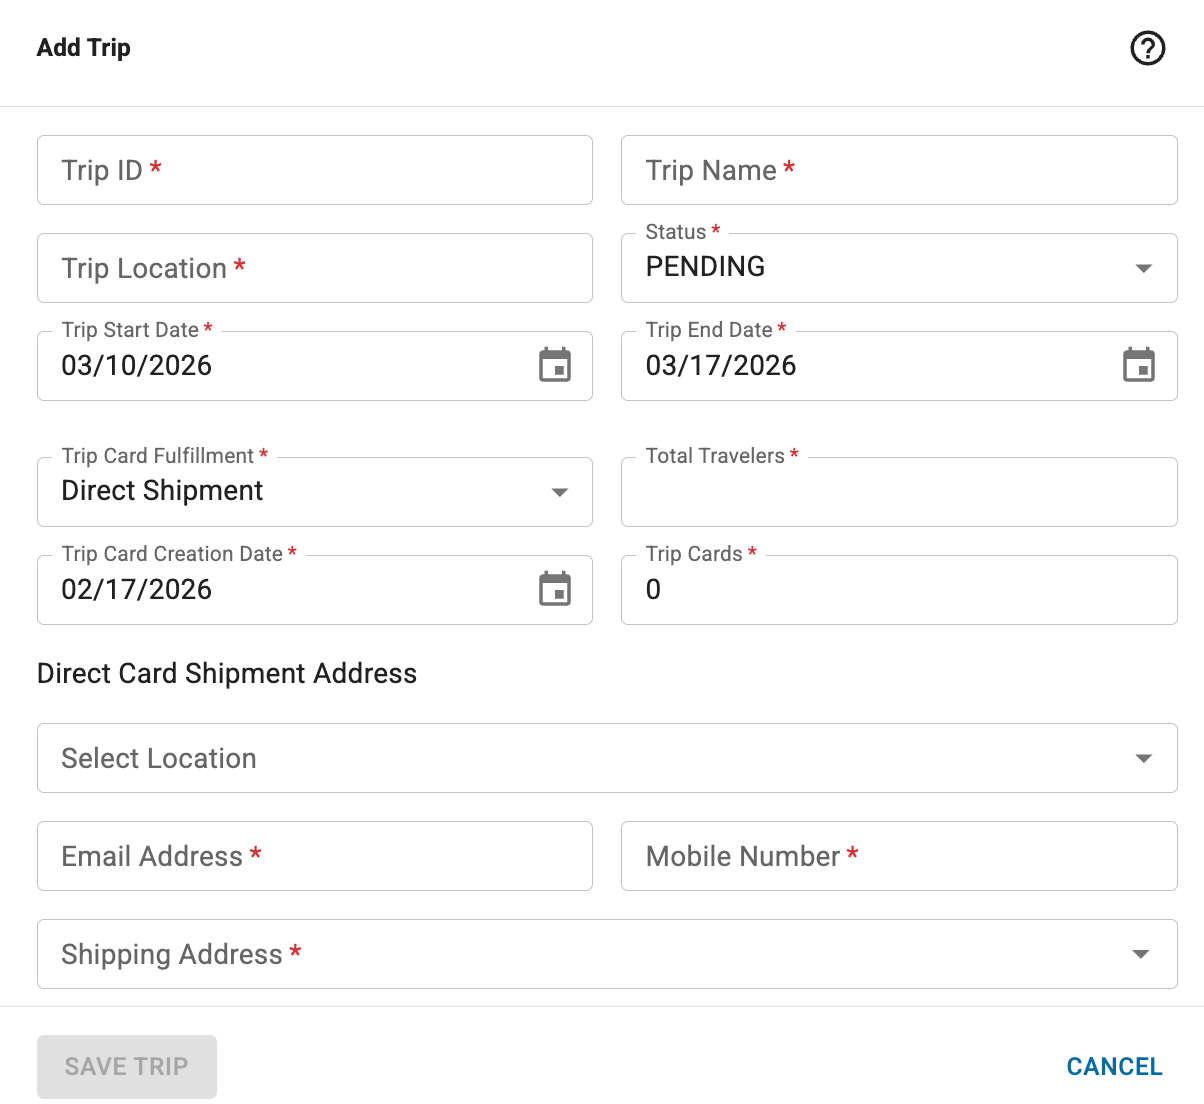
Task: Select the Trip Location text field
Action: pos(314,268)
